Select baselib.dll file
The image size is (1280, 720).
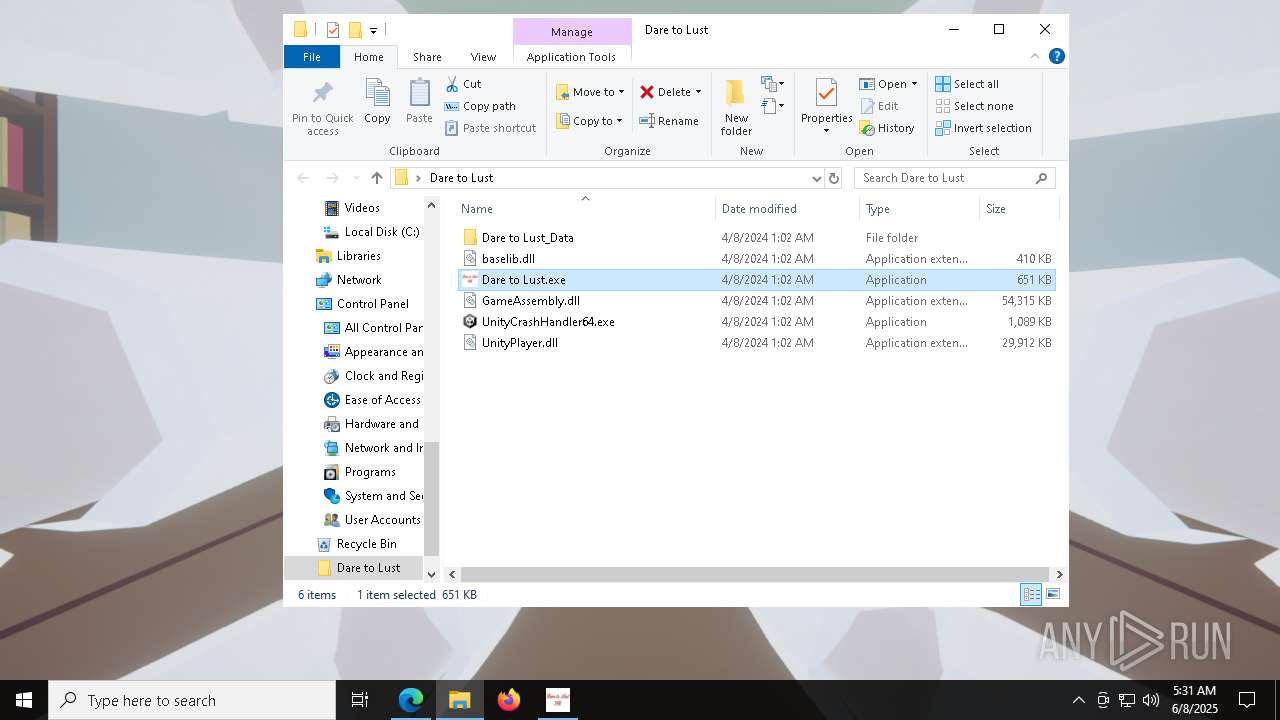coord(756,259)
